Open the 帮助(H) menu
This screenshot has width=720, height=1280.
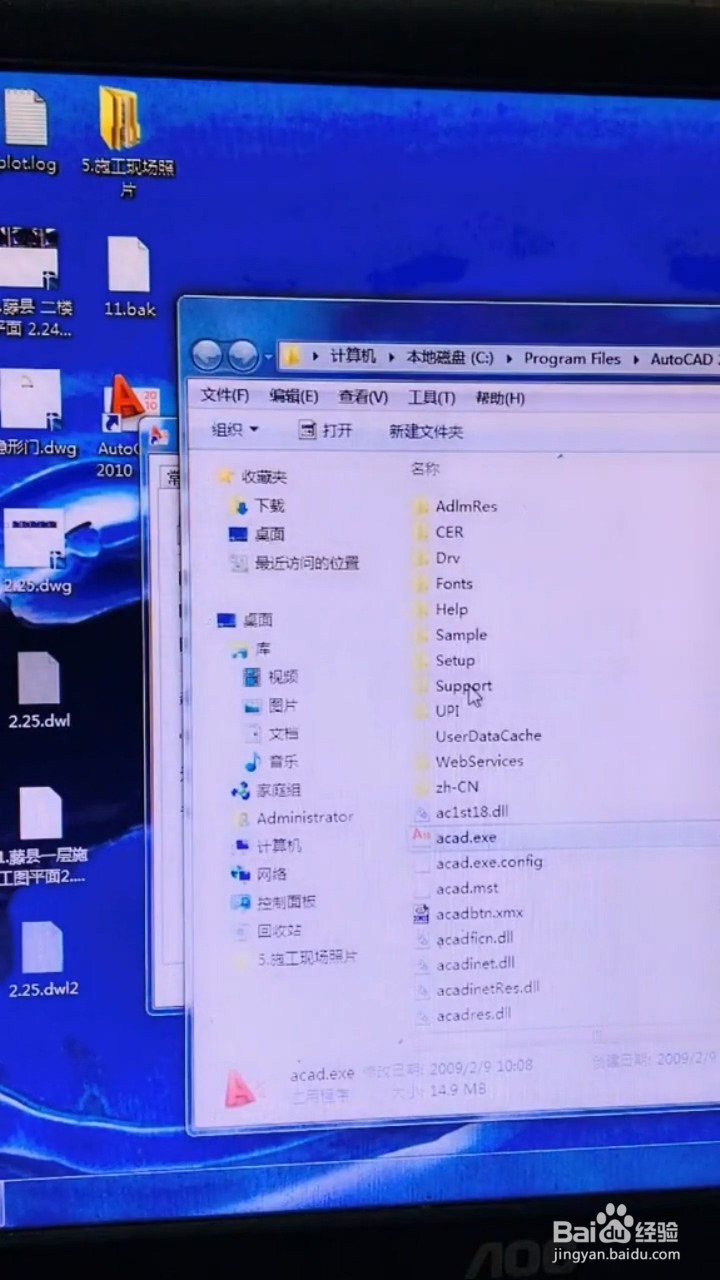click(x=500, y=398)
